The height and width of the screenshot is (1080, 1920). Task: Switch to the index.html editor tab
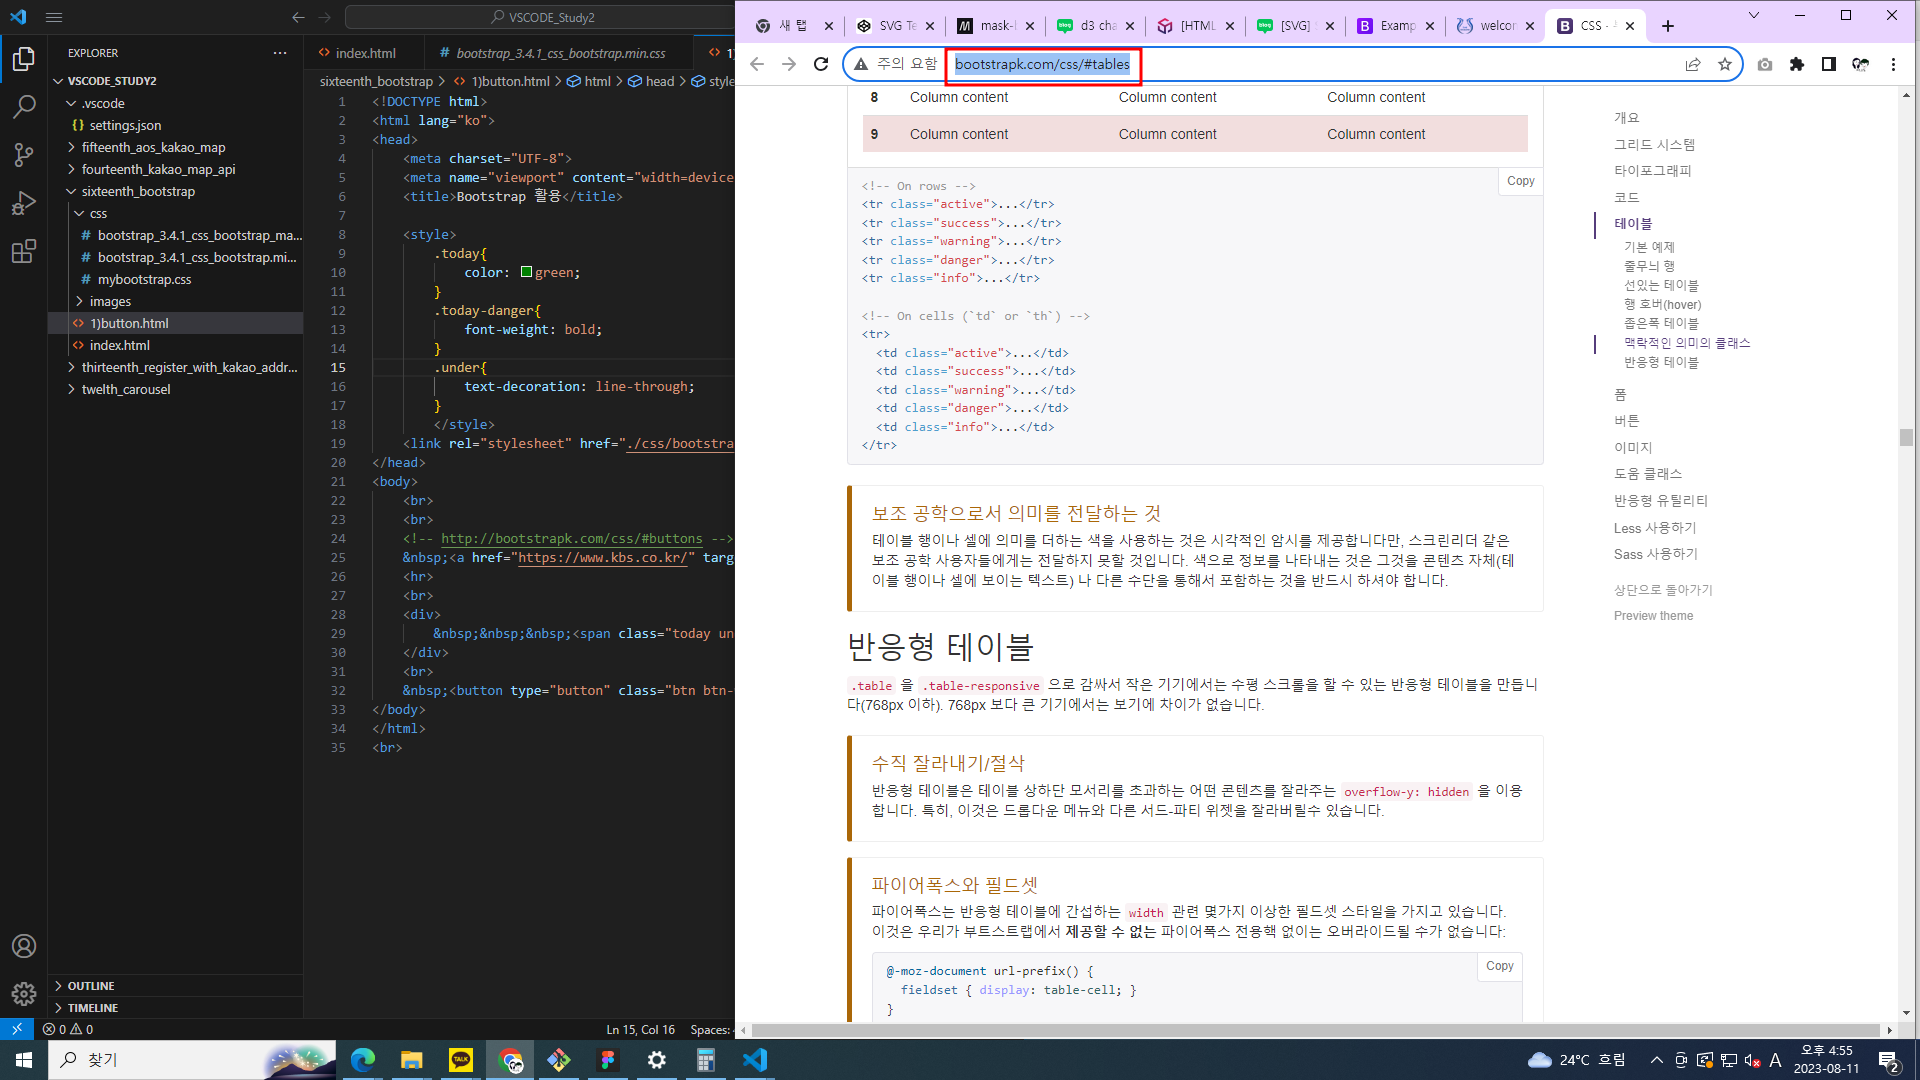coord(364,53)
